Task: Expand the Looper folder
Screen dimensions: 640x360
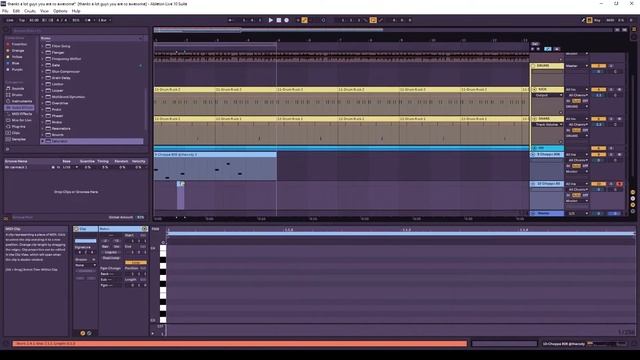Action: 42,91
